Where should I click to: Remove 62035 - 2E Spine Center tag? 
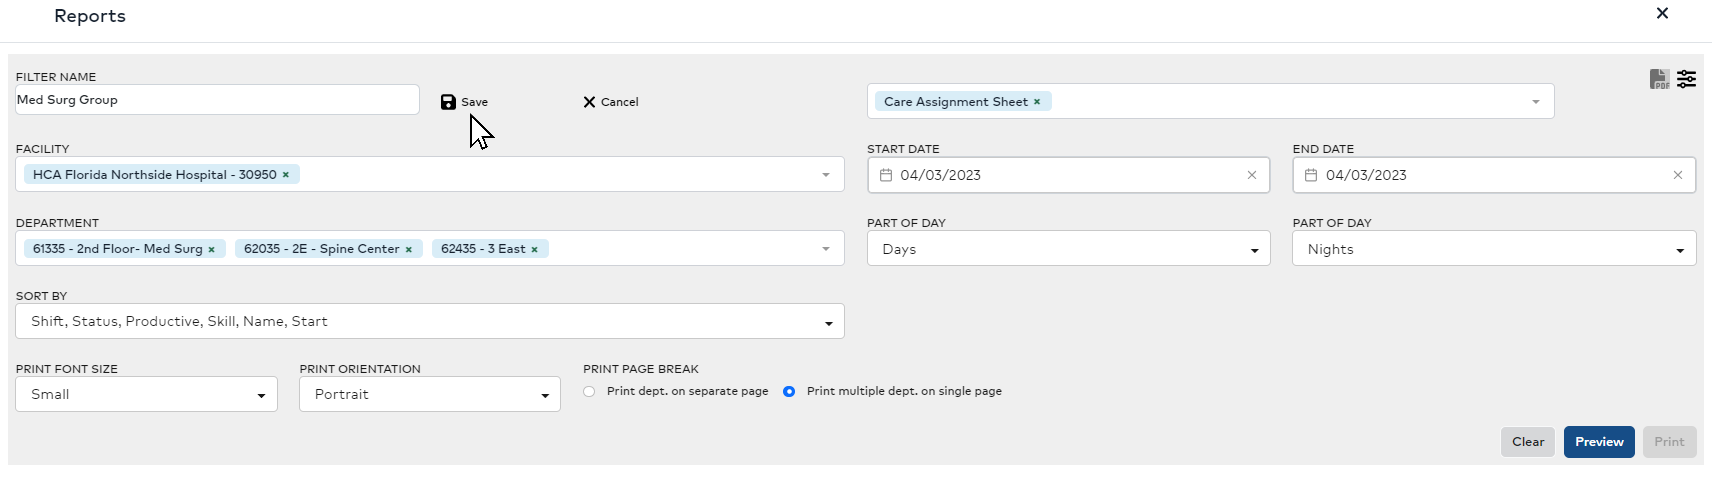(x=409, y=249)
